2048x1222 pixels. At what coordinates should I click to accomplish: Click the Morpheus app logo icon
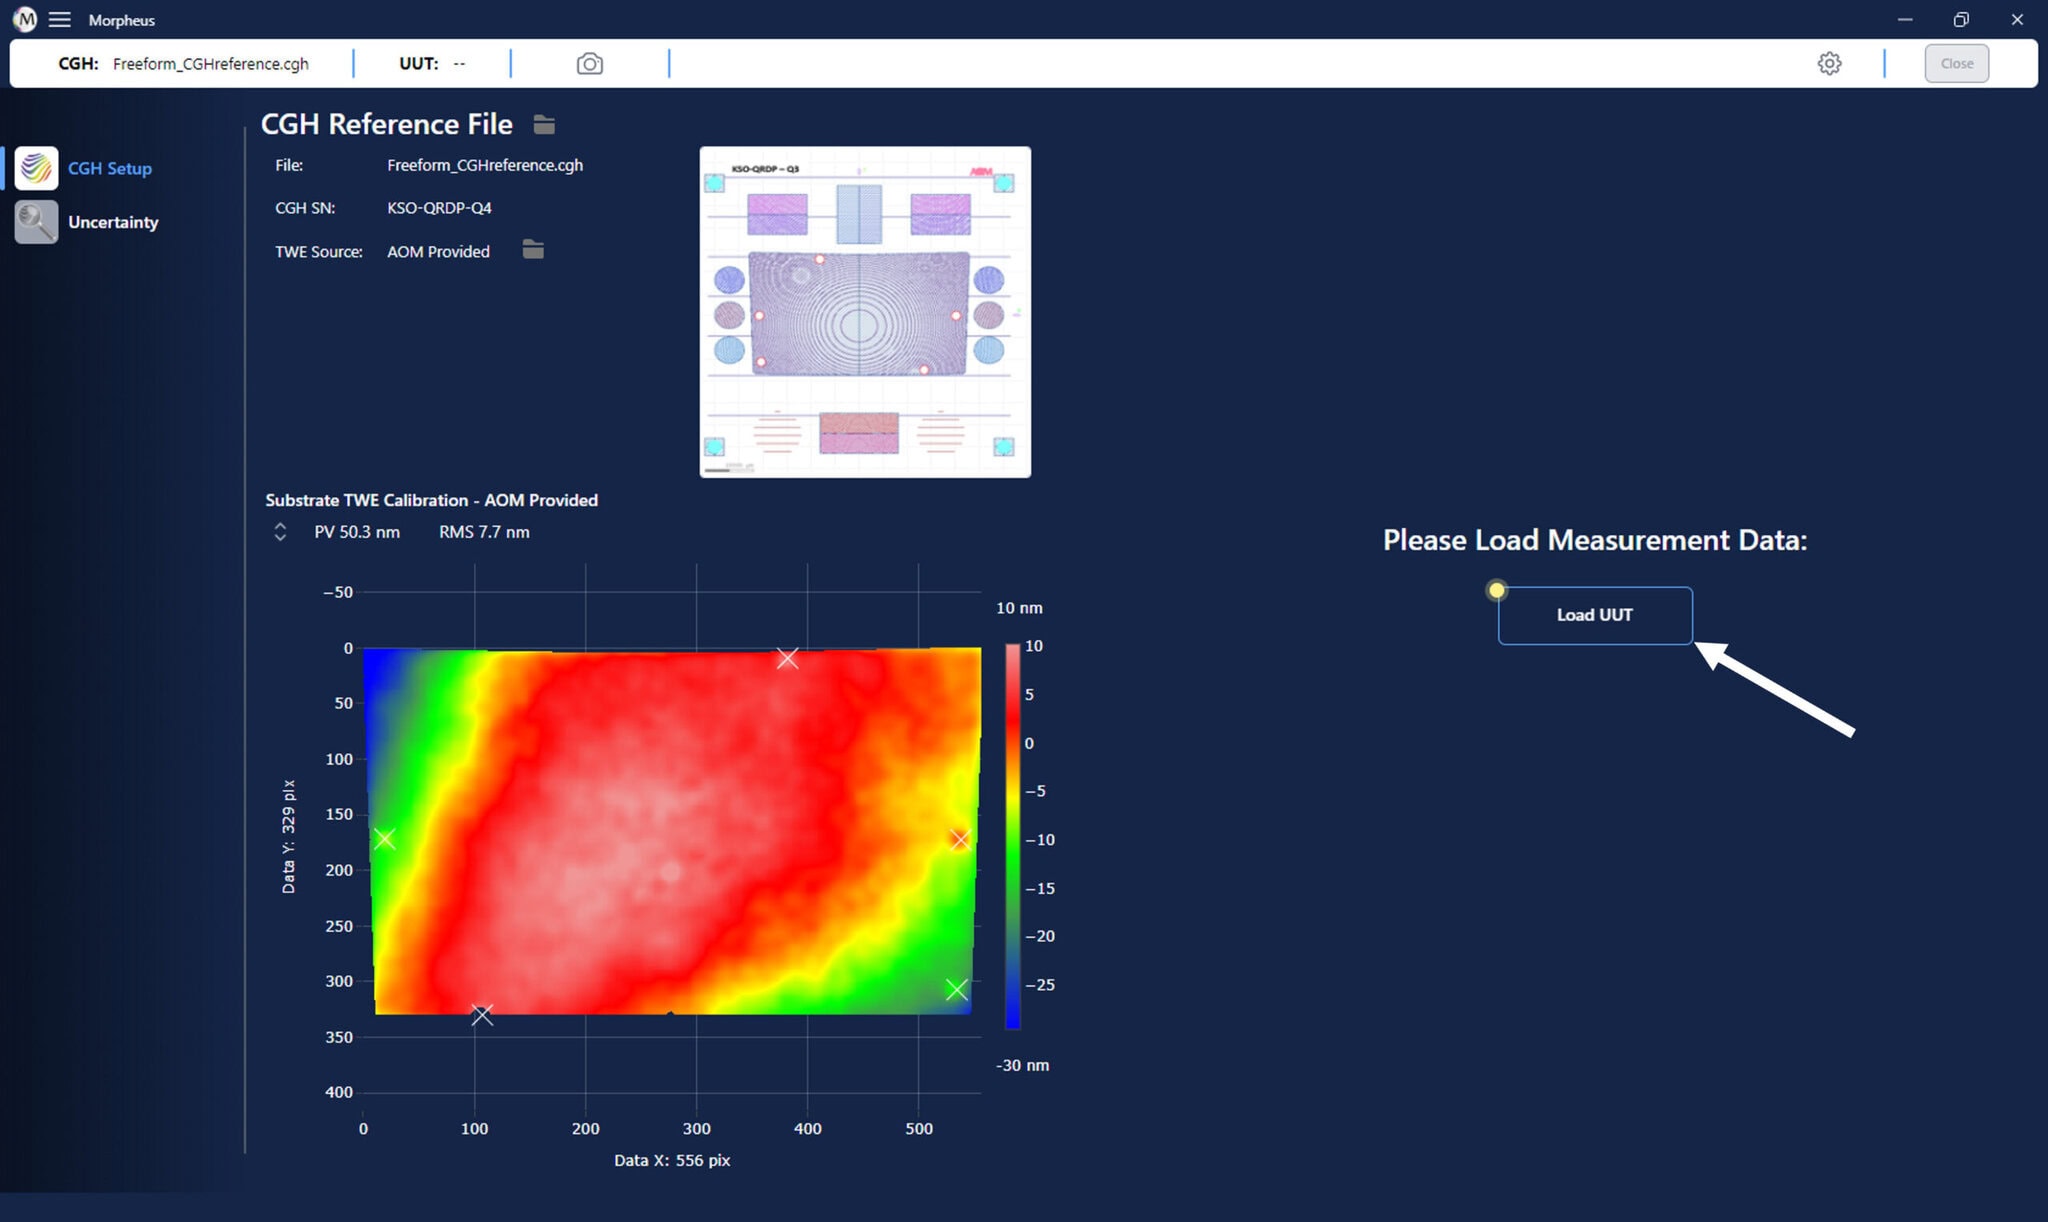[24, 19]
